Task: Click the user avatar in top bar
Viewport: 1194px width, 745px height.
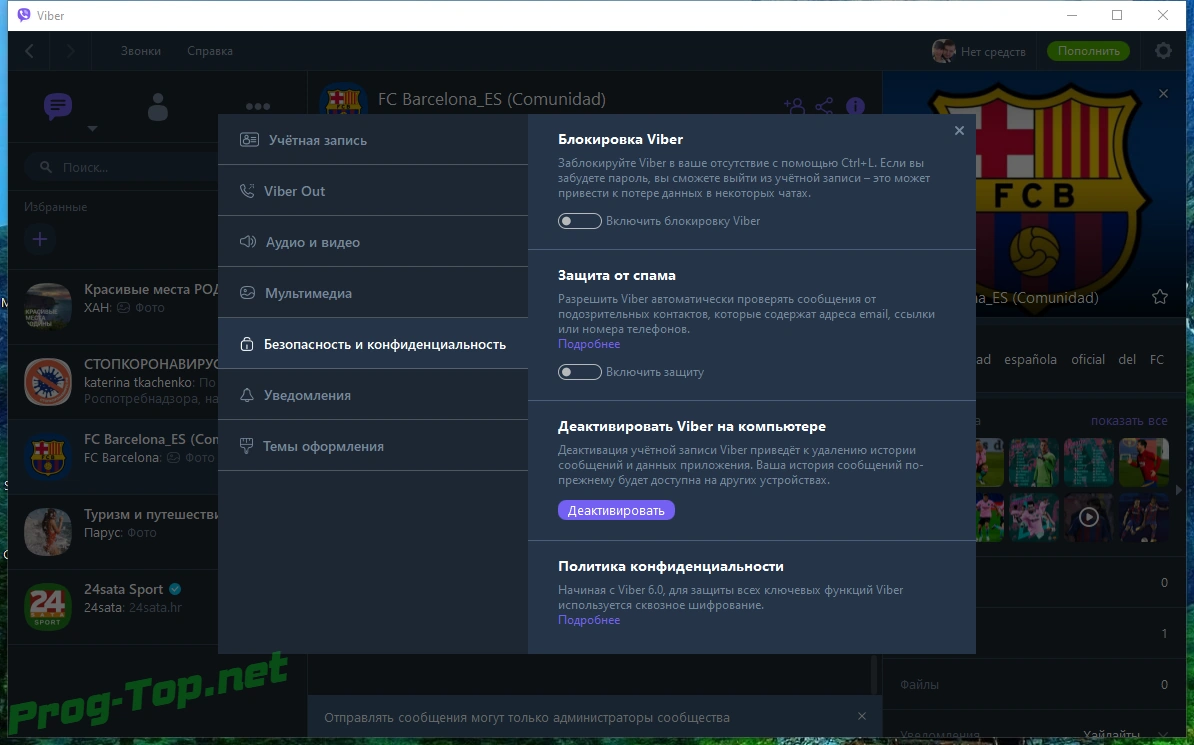Action: [943, 51]
